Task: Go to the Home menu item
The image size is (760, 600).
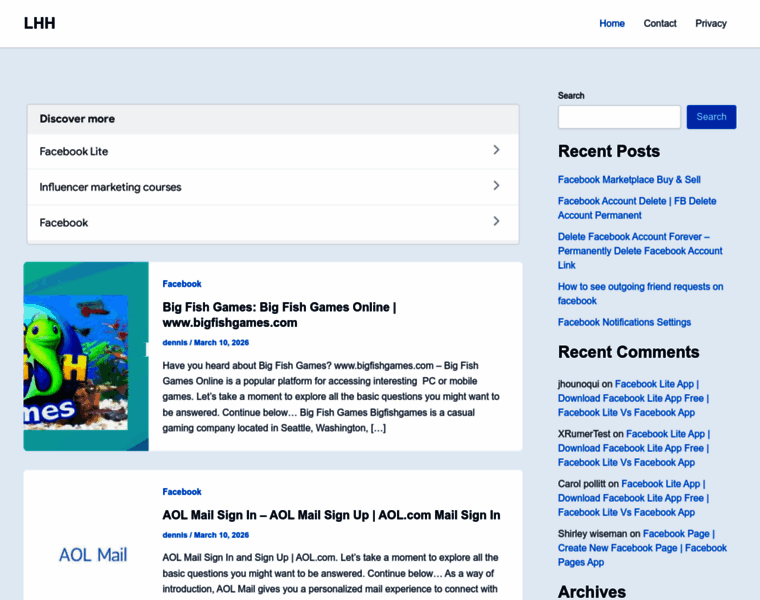Action: tap(612, 23)
